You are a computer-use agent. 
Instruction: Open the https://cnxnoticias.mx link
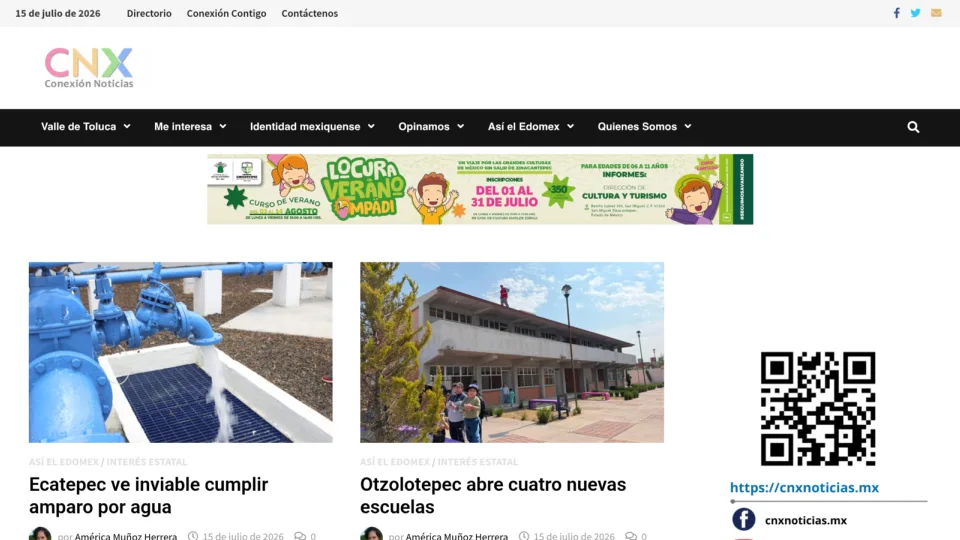(804, 487)
